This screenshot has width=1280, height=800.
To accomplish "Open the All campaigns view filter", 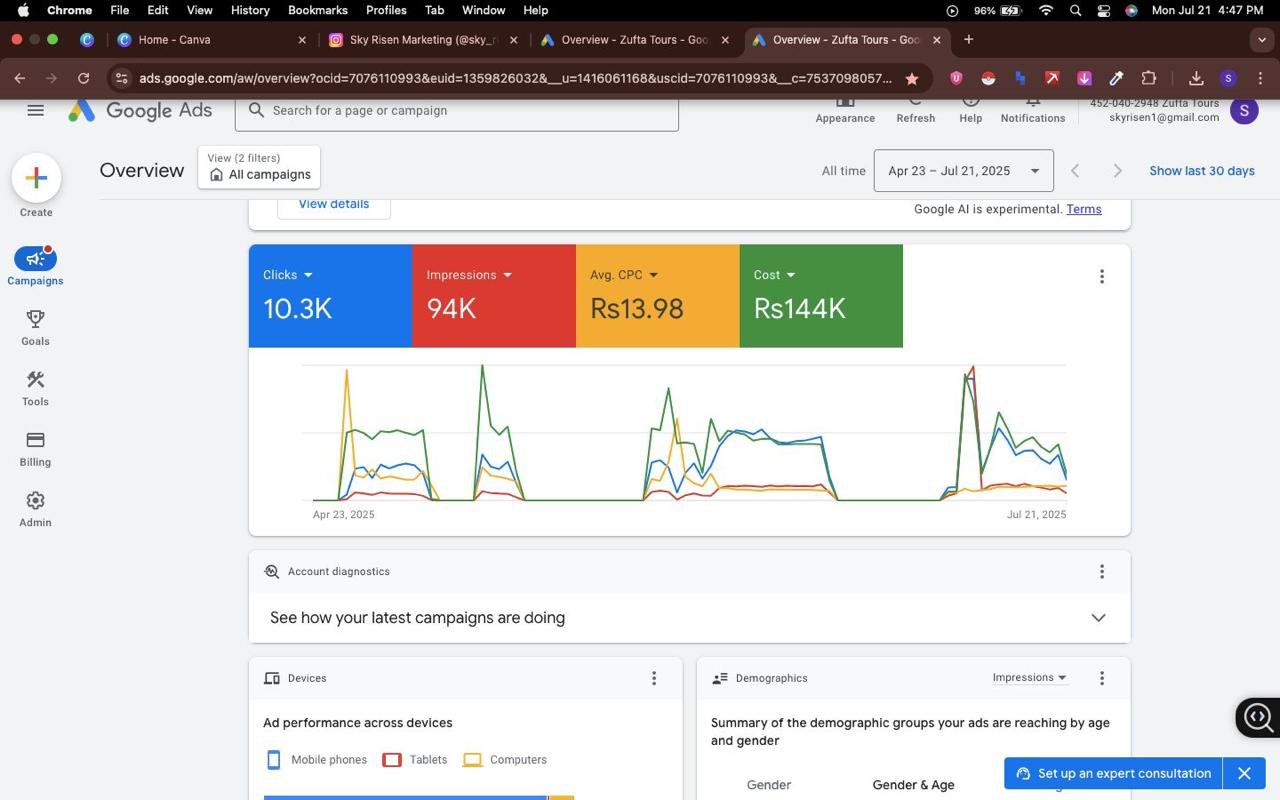I will click(260, 167).
